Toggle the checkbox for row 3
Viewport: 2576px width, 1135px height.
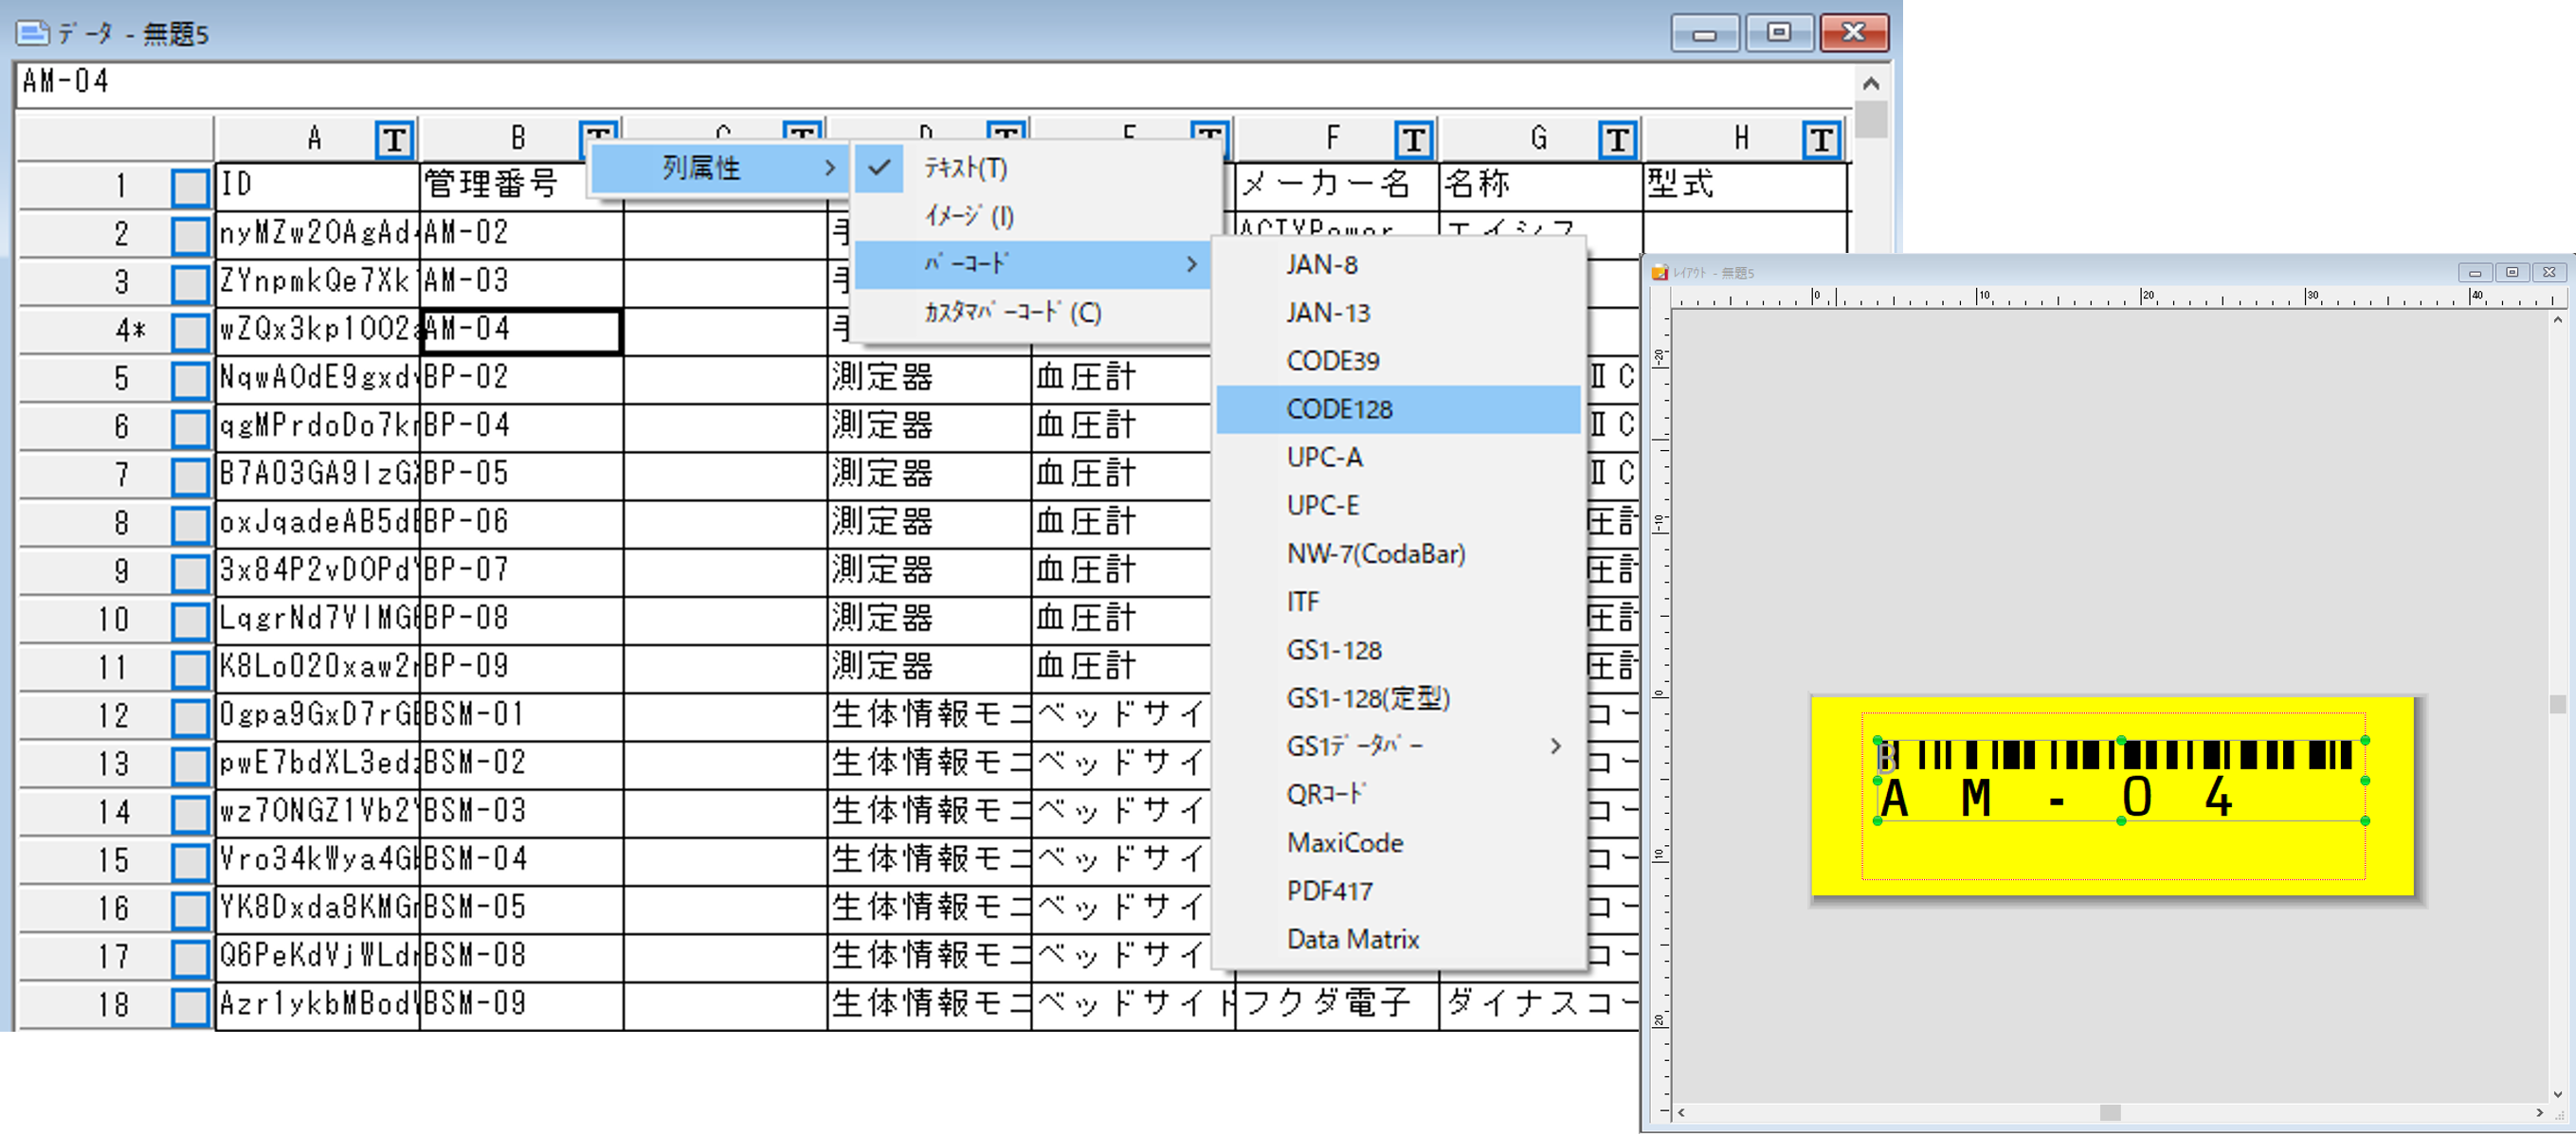pos(190,283)
